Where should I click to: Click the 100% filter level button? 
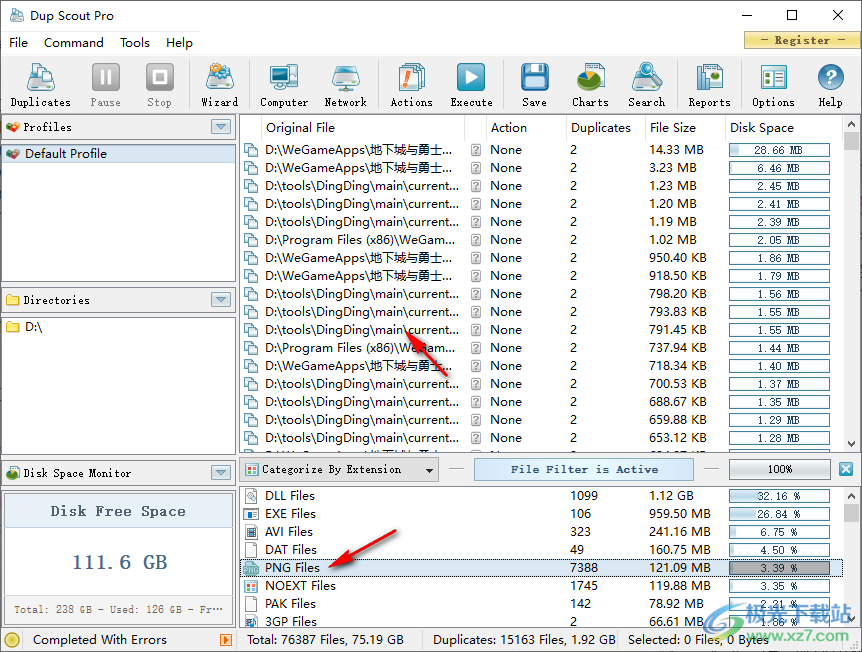pos(780,469)
